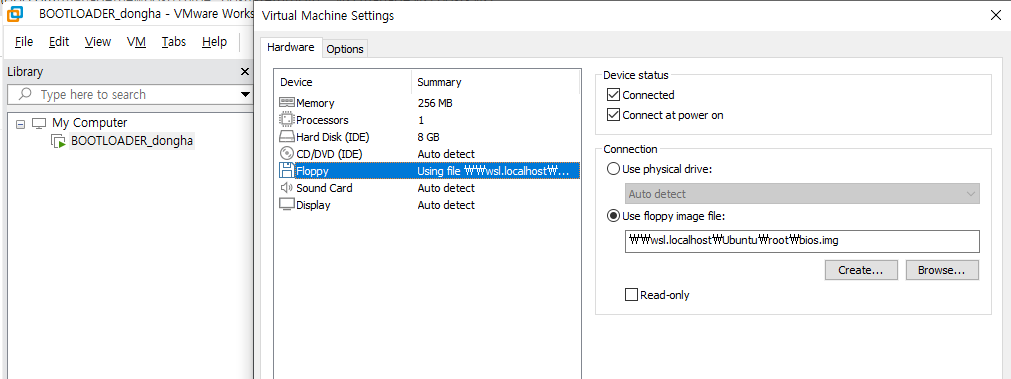Viewport: 1011px width, 379px height.
Task: Click the floppy image file path field
Action: [802, 240]
